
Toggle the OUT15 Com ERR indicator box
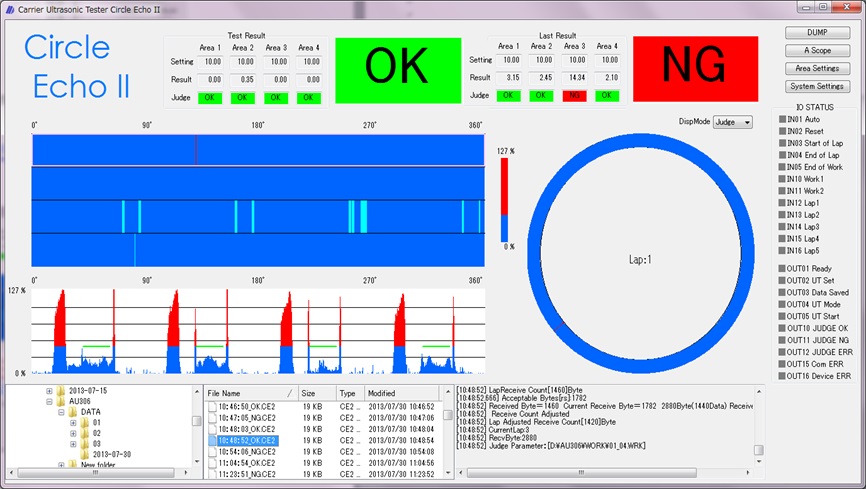click(x=782, y=364)
